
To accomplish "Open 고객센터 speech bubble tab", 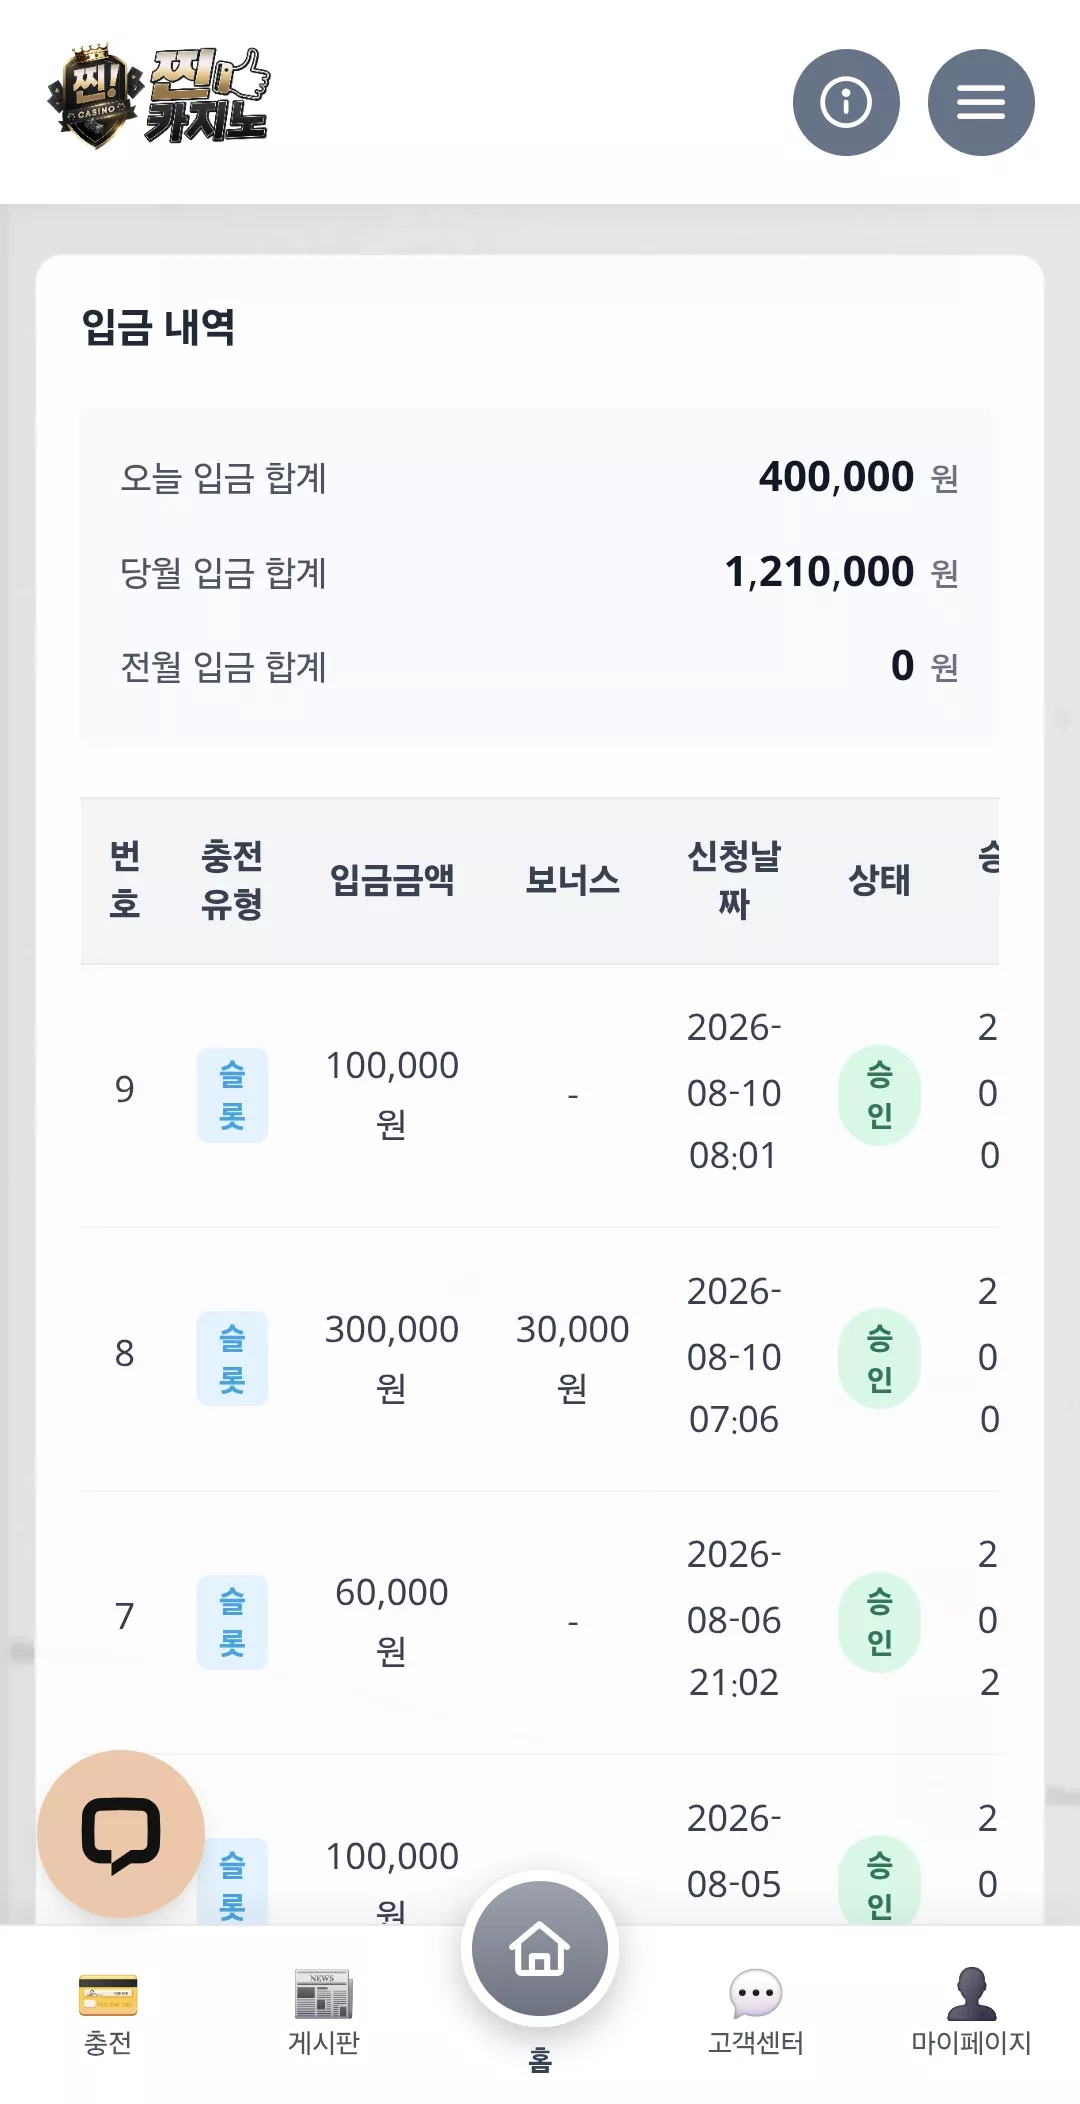I will coord(756,2012).
